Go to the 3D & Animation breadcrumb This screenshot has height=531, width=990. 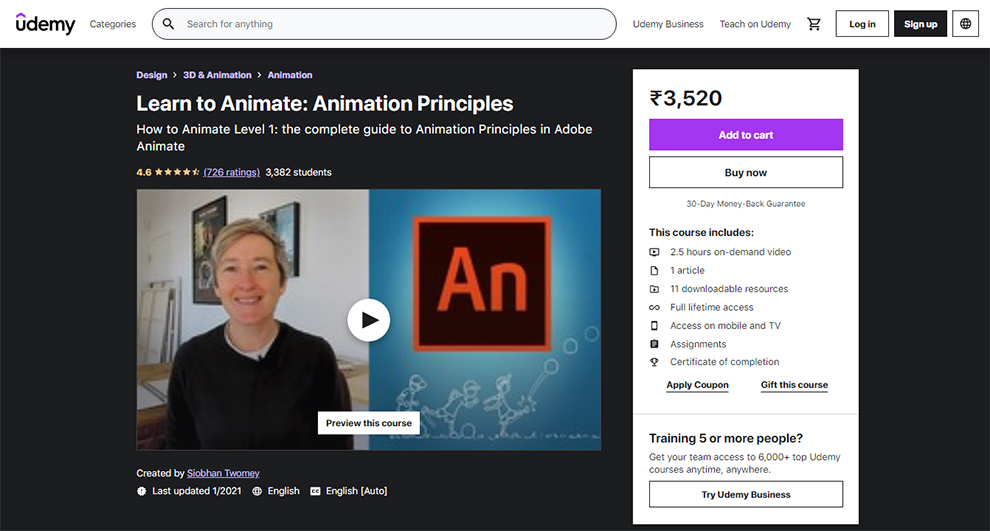coord(217,75)
